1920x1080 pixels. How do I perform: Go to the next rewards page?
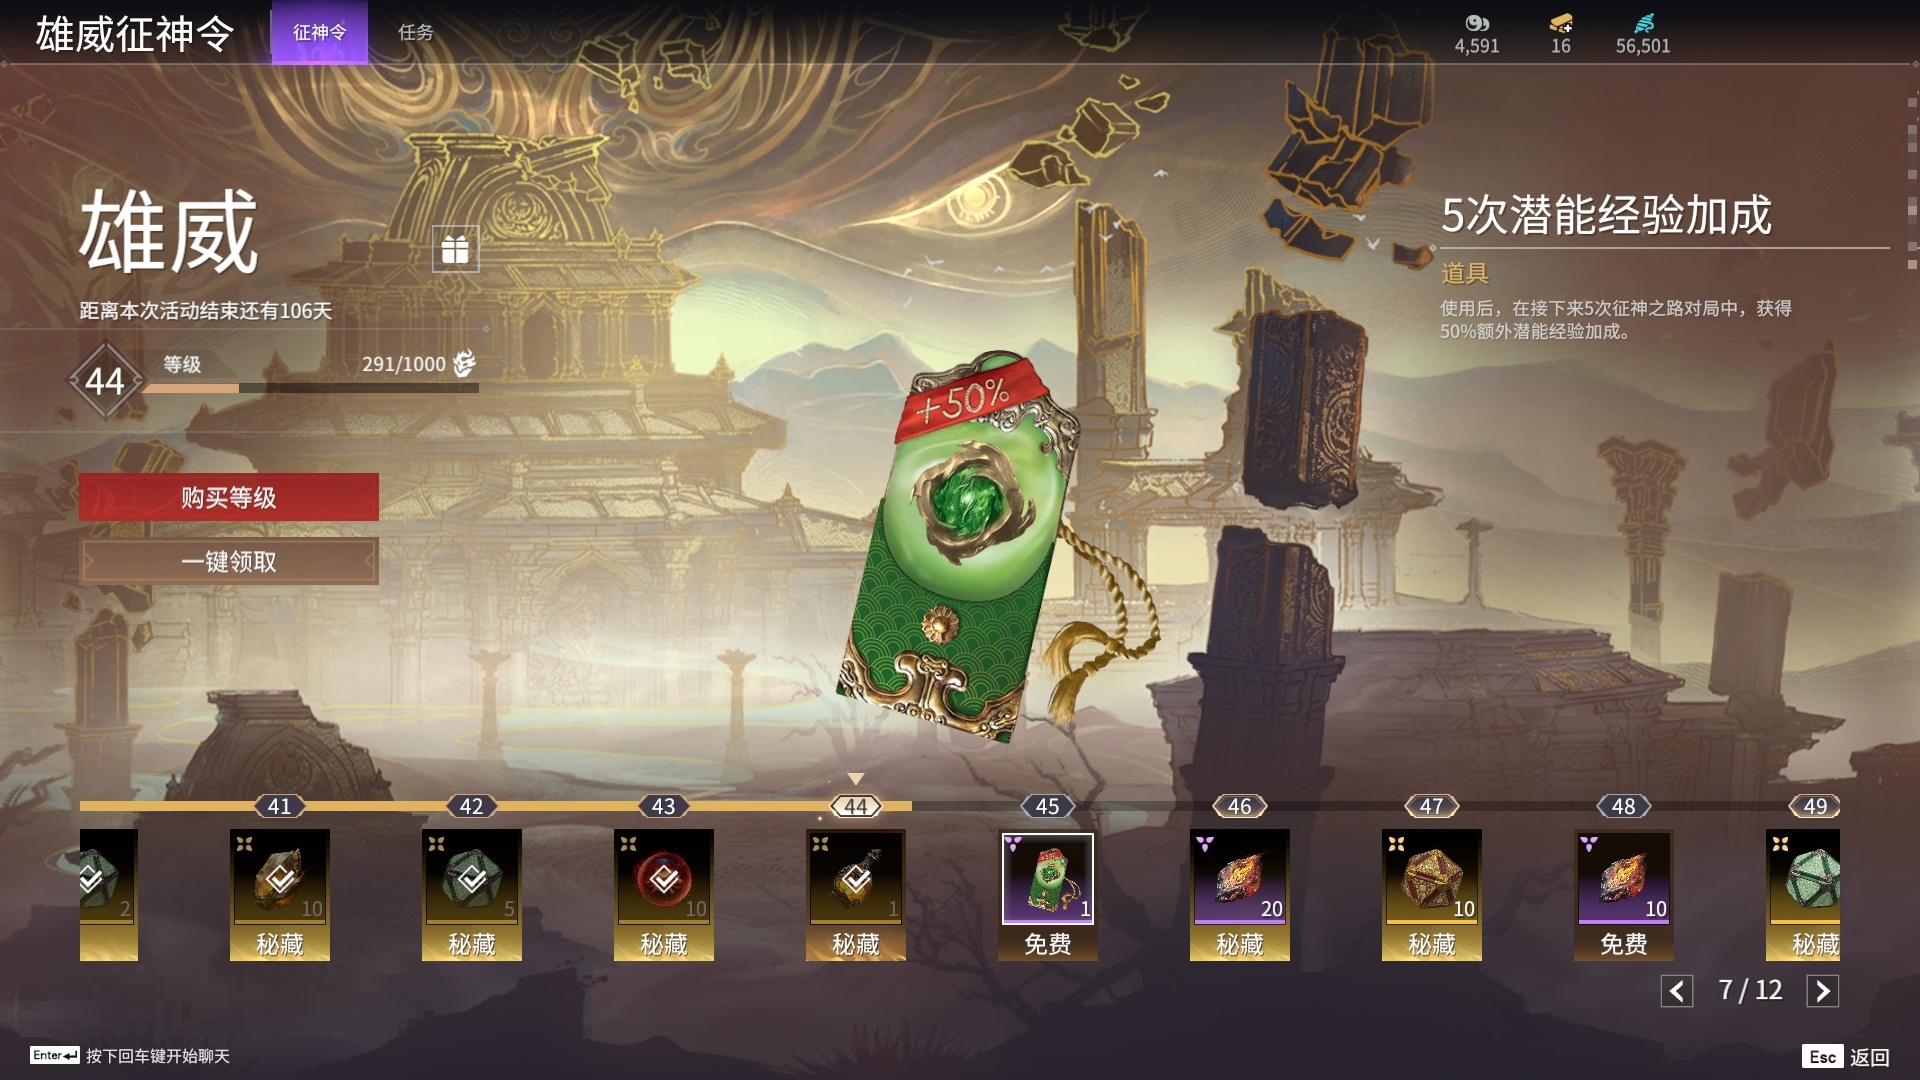1822,991
